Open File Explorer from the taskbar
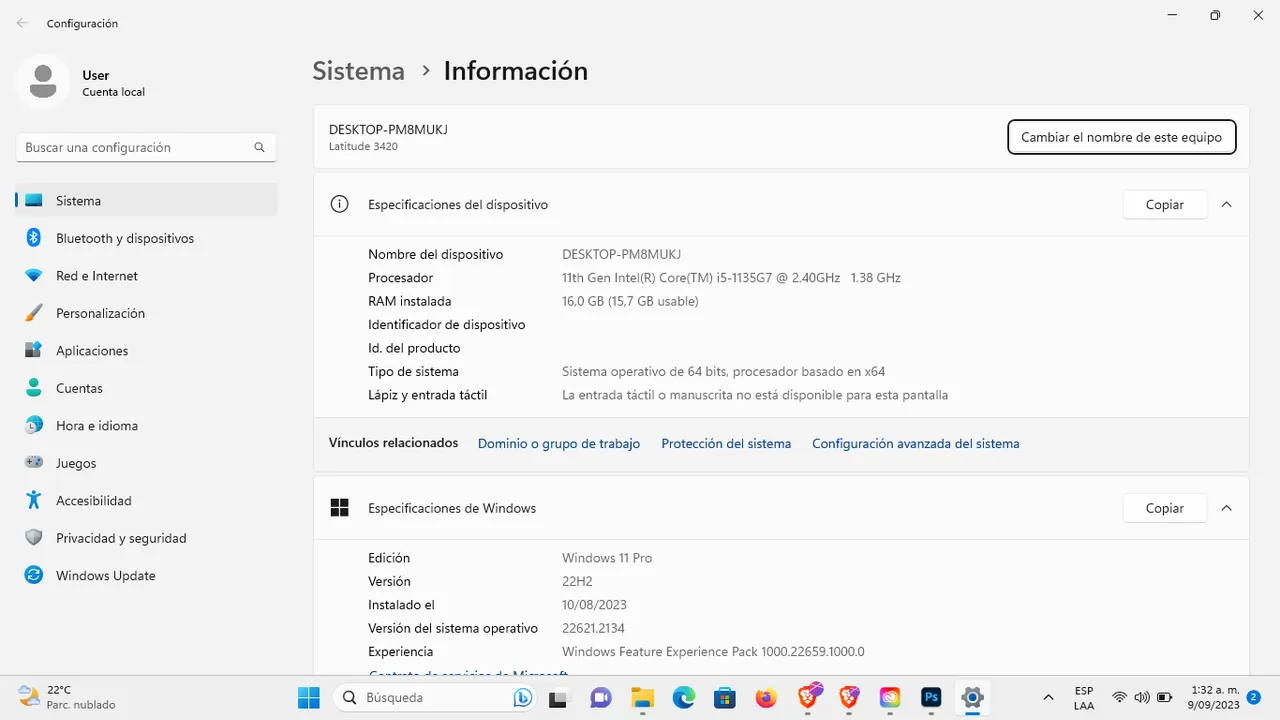This screenshot has height=720, width=1280. (642, 697)
